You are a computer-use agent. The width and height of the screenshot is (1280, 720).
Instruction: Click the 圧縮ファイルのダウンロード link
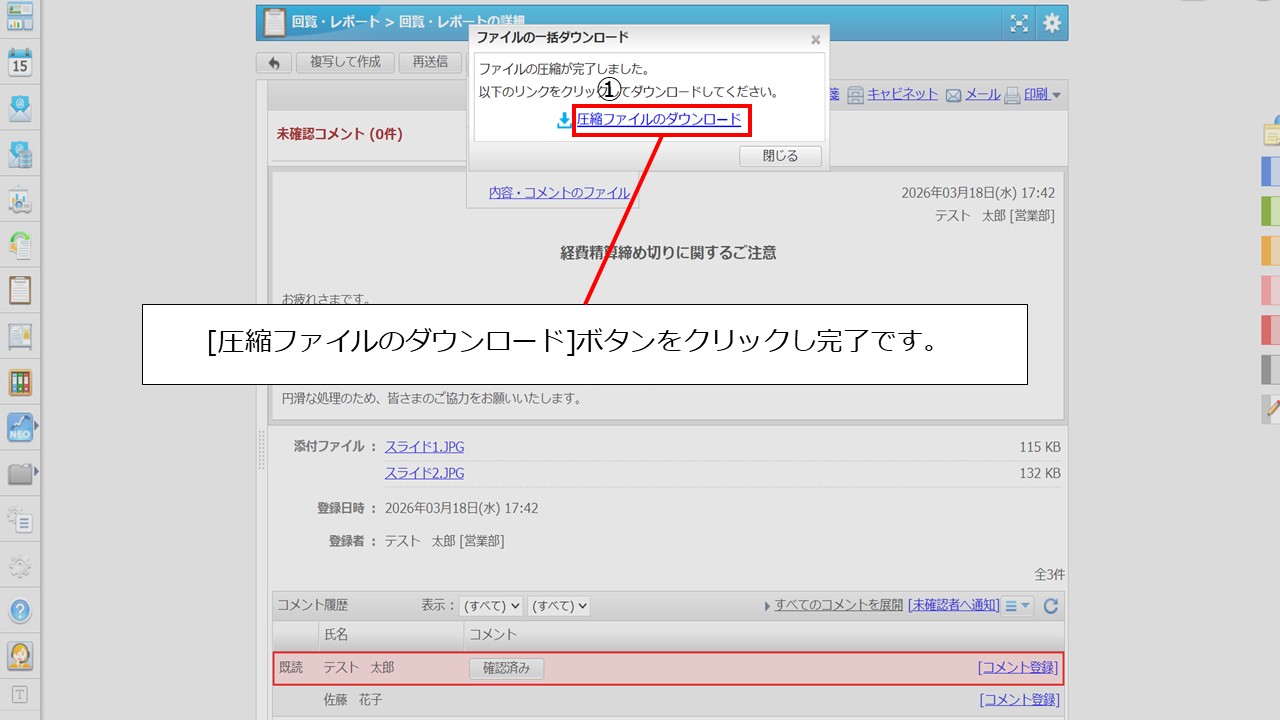[659, 120]
